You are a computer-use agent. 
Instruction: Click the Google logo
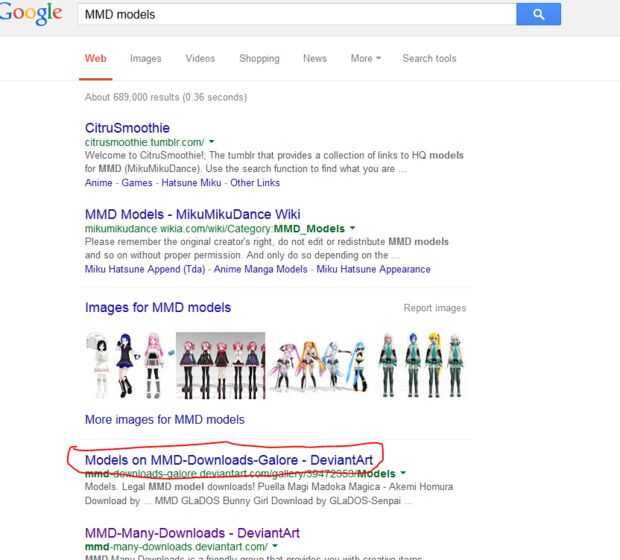(31, 13)
